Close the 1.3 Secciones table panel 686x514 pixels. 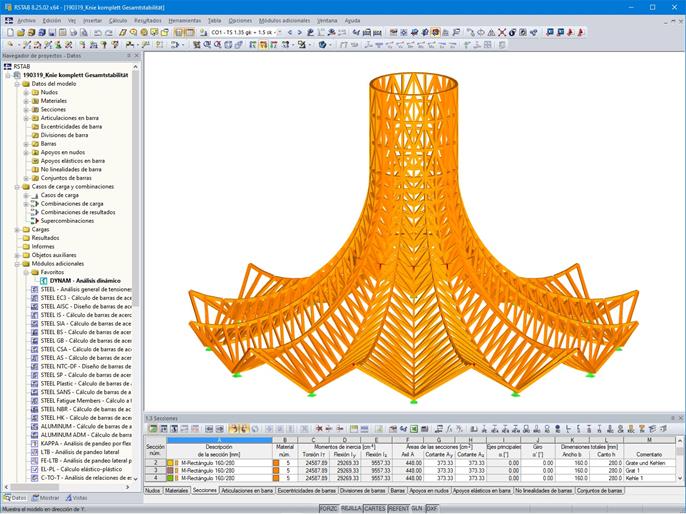coord(681,418)
